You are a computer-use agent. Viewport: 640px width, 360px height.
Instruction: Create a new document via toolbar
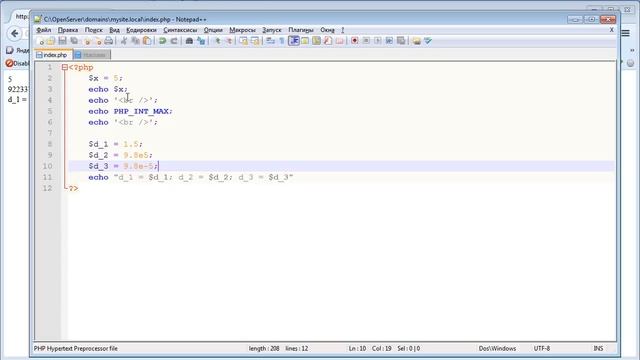pos(40,41)
